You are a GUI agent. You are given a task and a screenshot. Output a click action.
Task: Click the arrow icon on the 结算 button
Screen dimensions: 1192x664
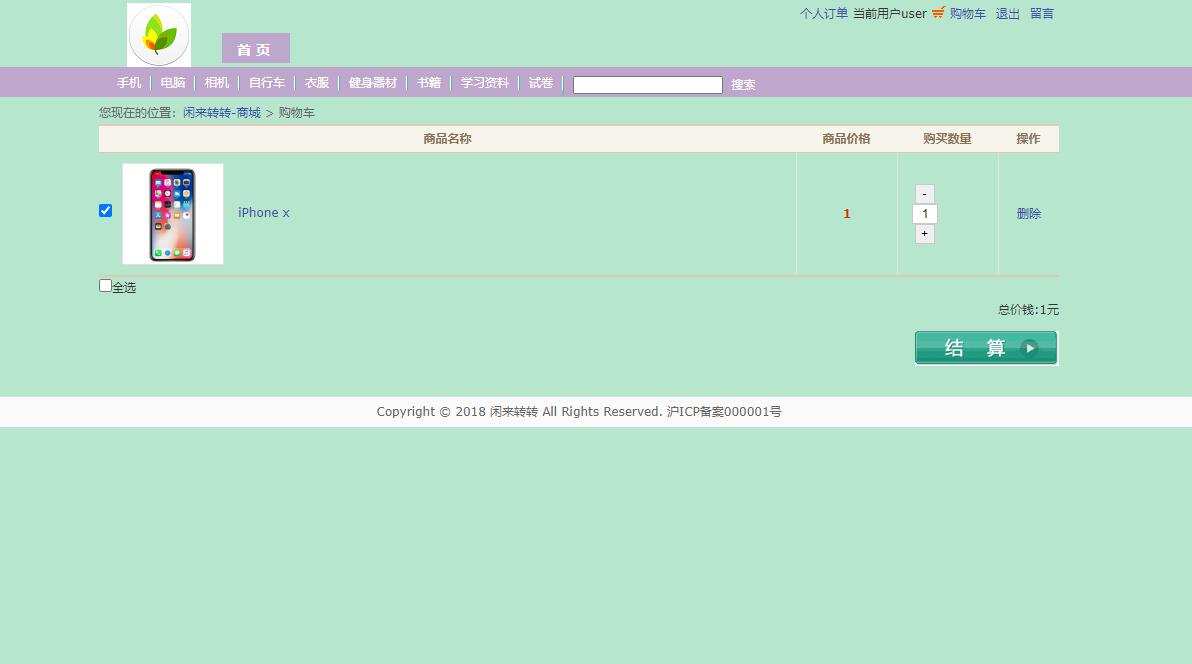pyautogui.click(x=1030, y=347)
